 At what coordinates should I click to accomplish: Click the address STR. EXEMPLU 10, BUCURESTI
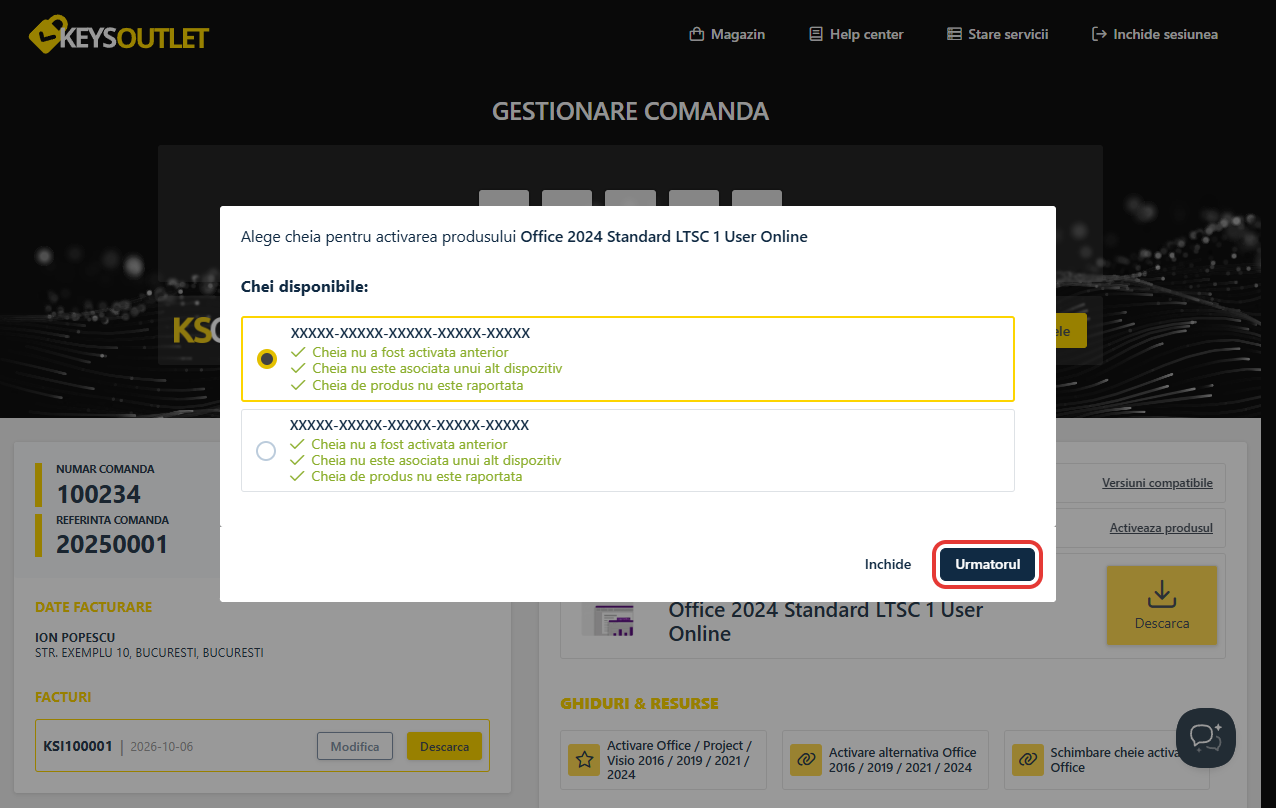pyautogui.click(x=149, y=653)
